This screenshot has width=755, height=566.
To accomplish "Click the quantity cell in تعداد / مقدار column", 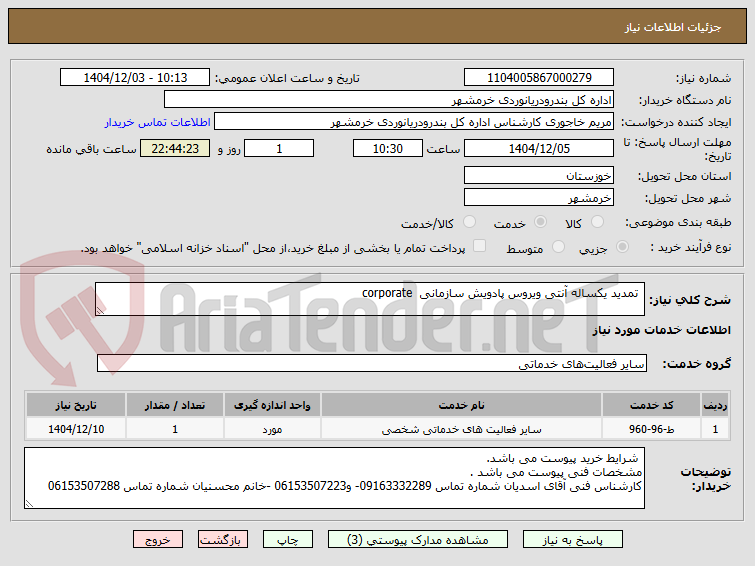I will 175,429.
